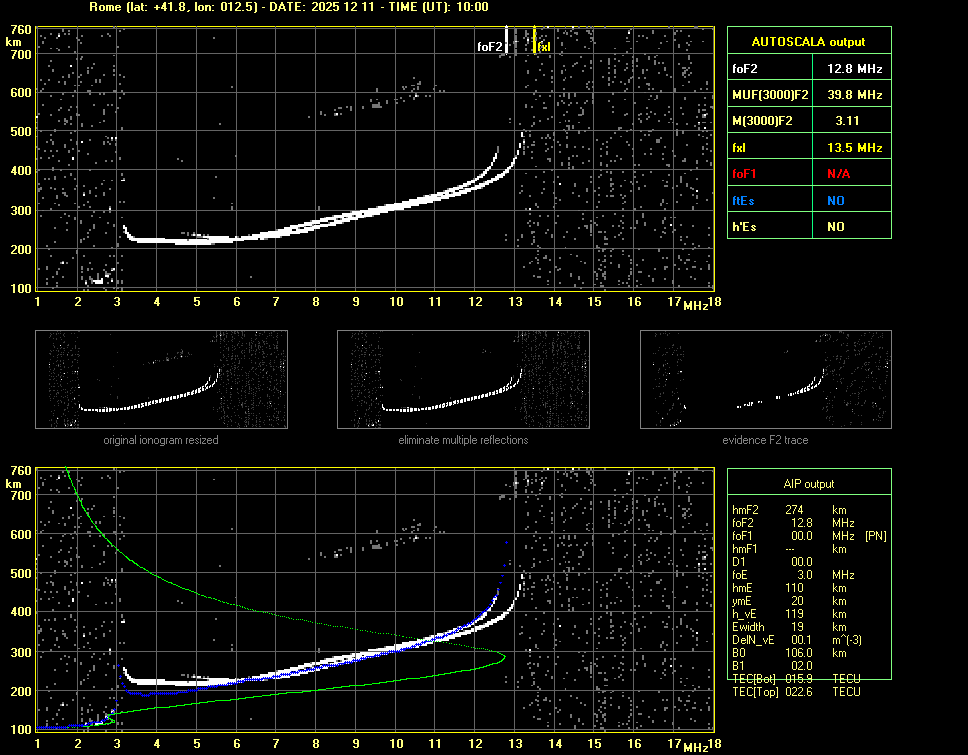Screen dimensions: 968x755
Task: Click the blue ftEs label
Action: coord(743,200)
